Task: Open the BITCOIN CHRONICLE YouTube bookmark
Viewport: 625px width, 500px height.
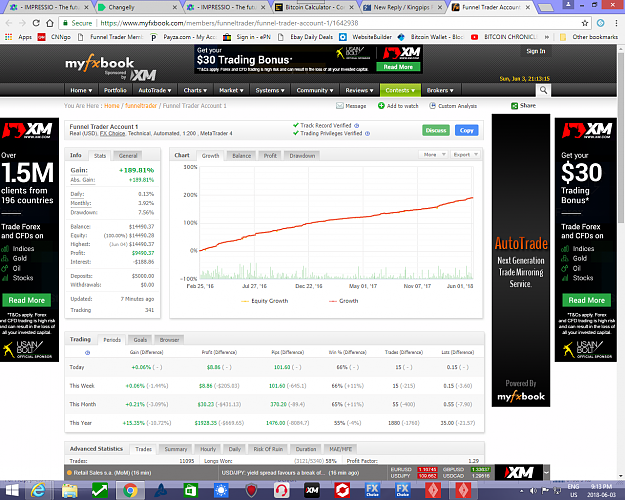Action: click(504, 37)
